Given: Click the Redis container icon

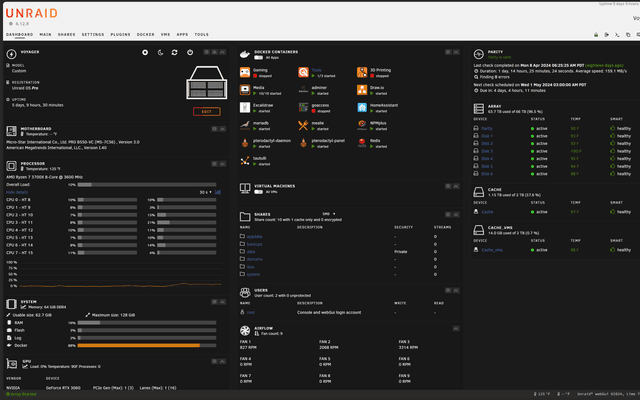Looking at the screenshot, I should [362, 143].
